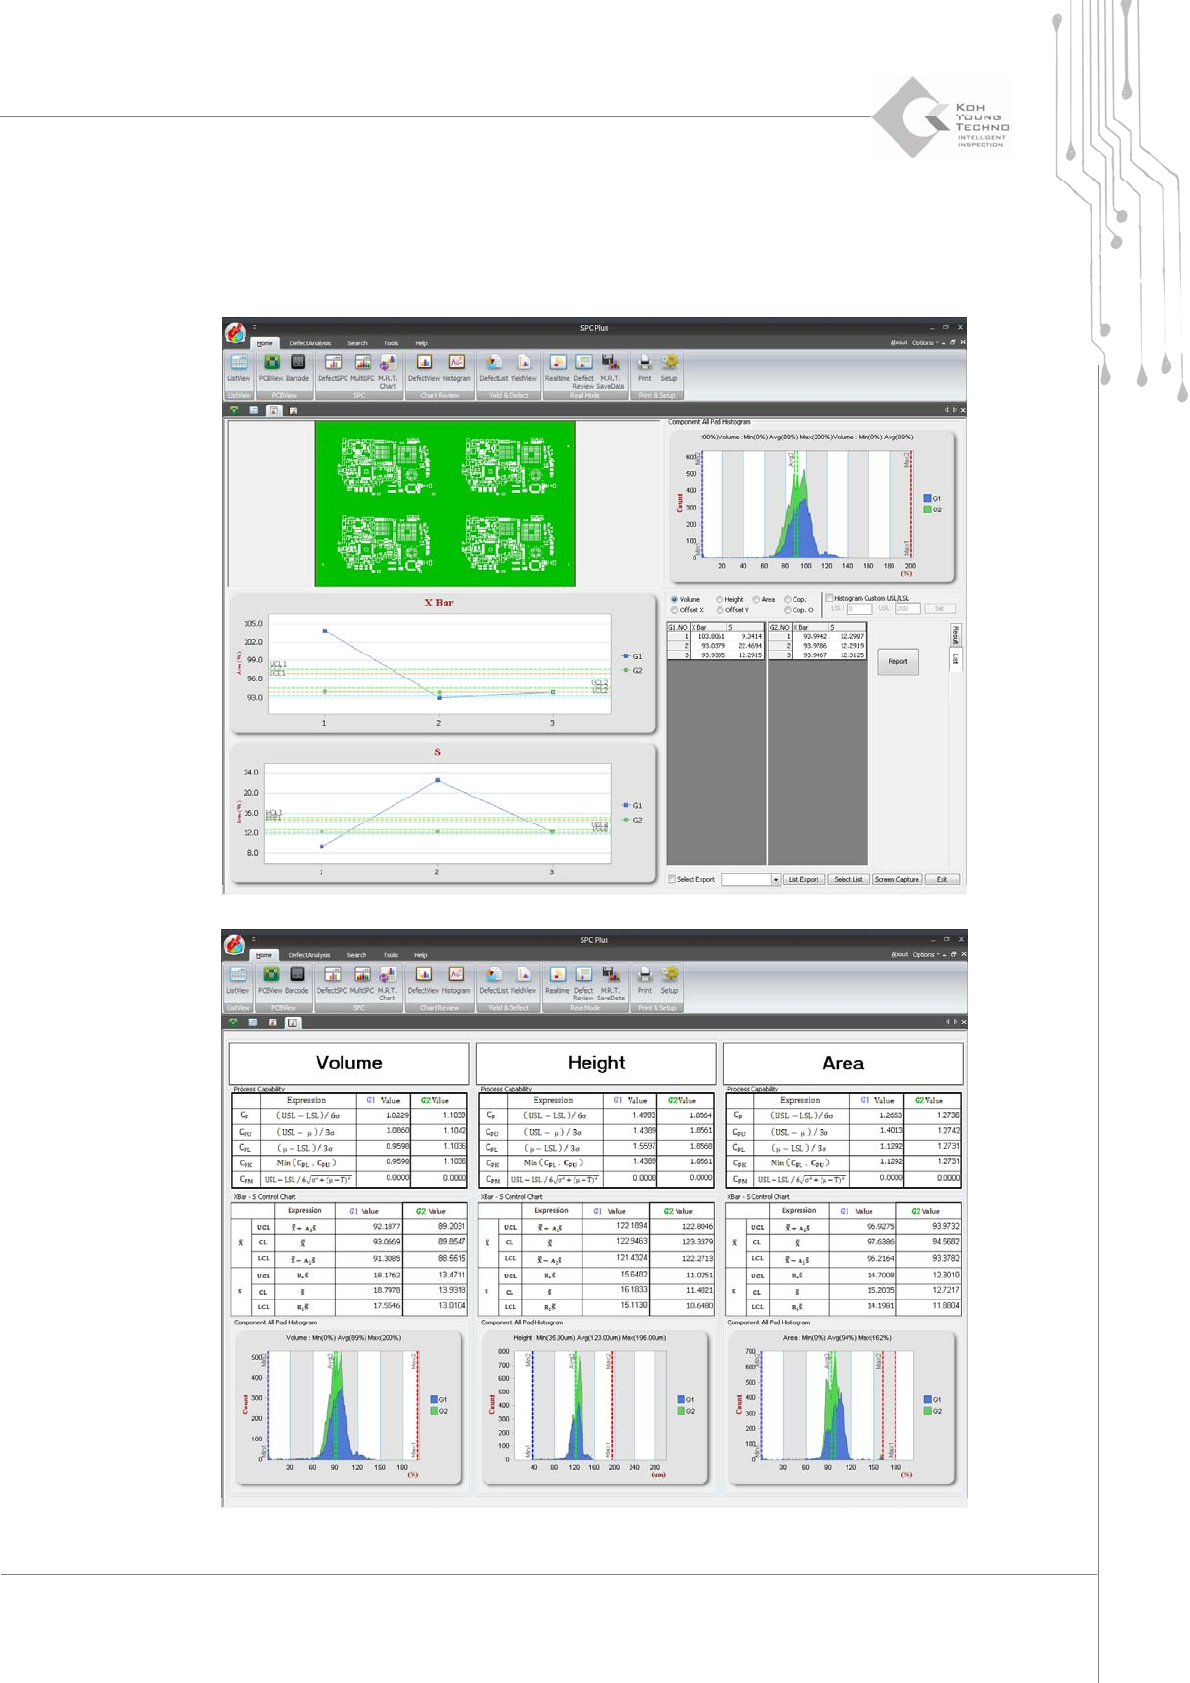This screenshot has width=1190, height=1683.
Task: Open ListView in the upper SPC Plus window
Action: pyautogui.click(x=238, y=367)
